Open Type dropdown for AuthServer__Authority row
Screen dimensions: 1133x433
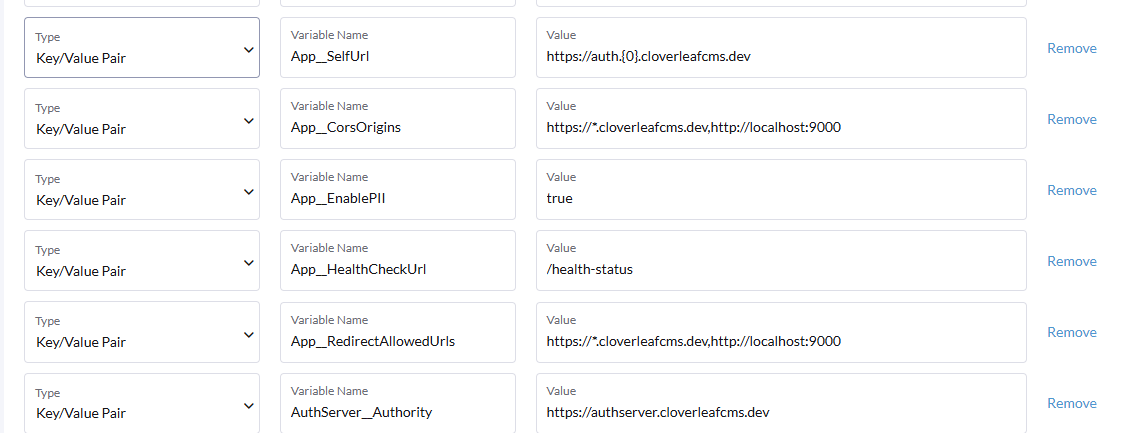pyautogui.click(x=142, y=403)
